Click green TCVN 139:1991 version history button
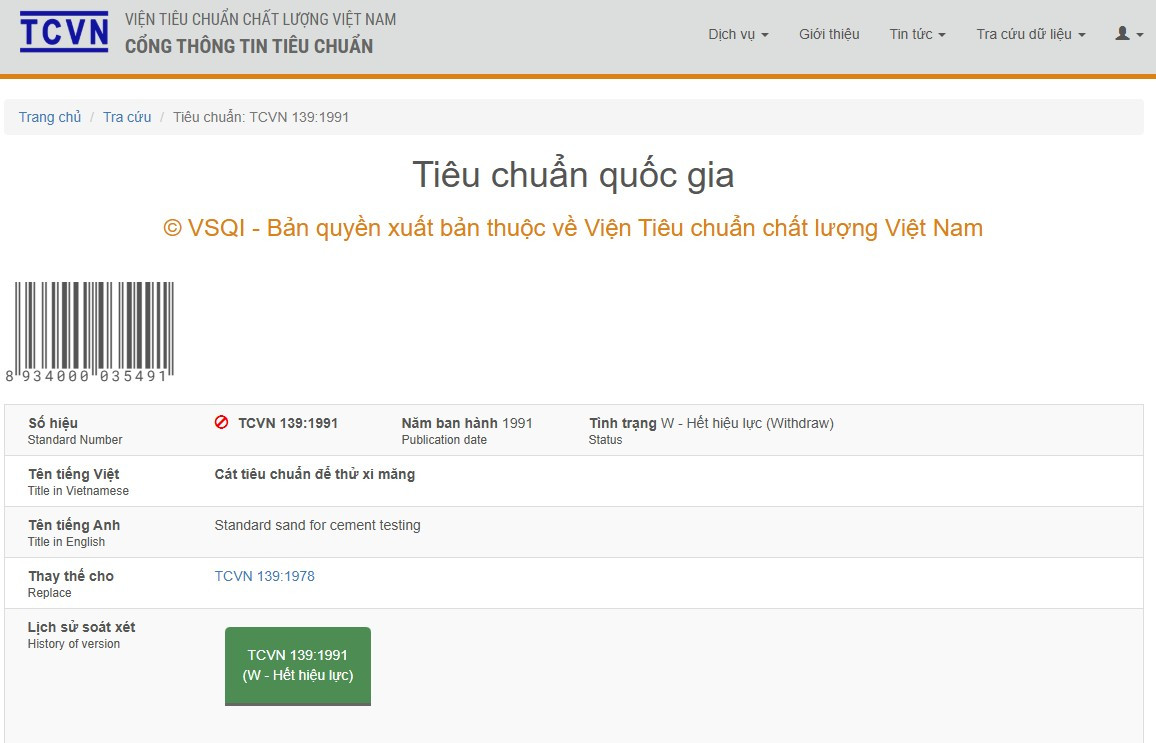 [x=298, y=666]
